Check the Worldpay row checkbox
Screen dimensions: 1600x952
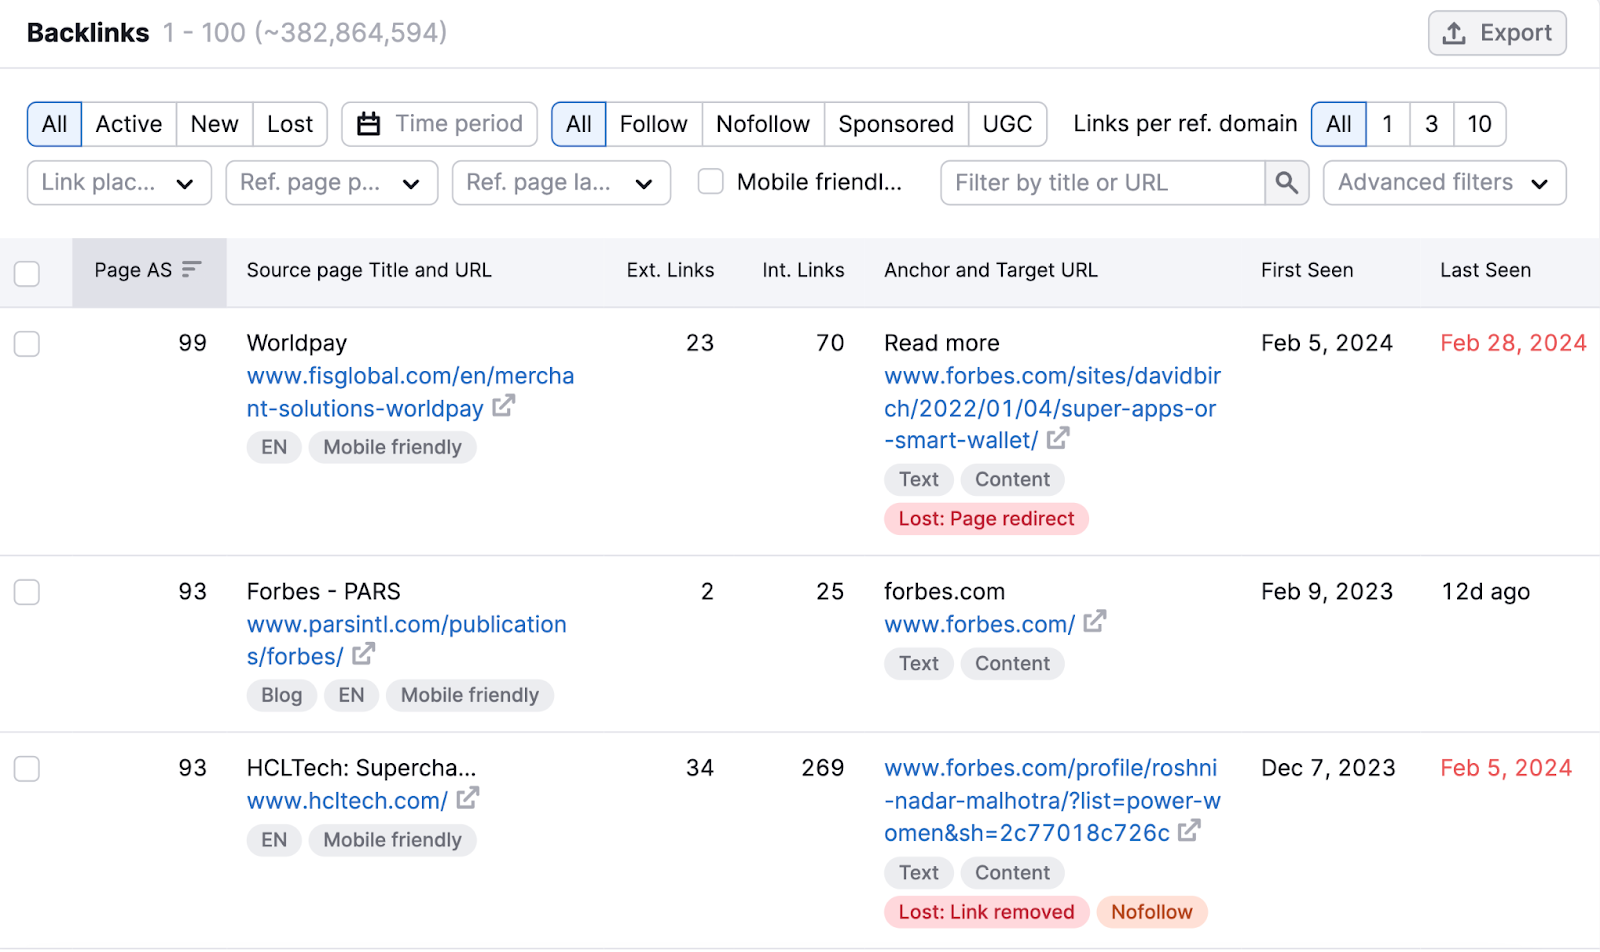[x=27, y=344]
